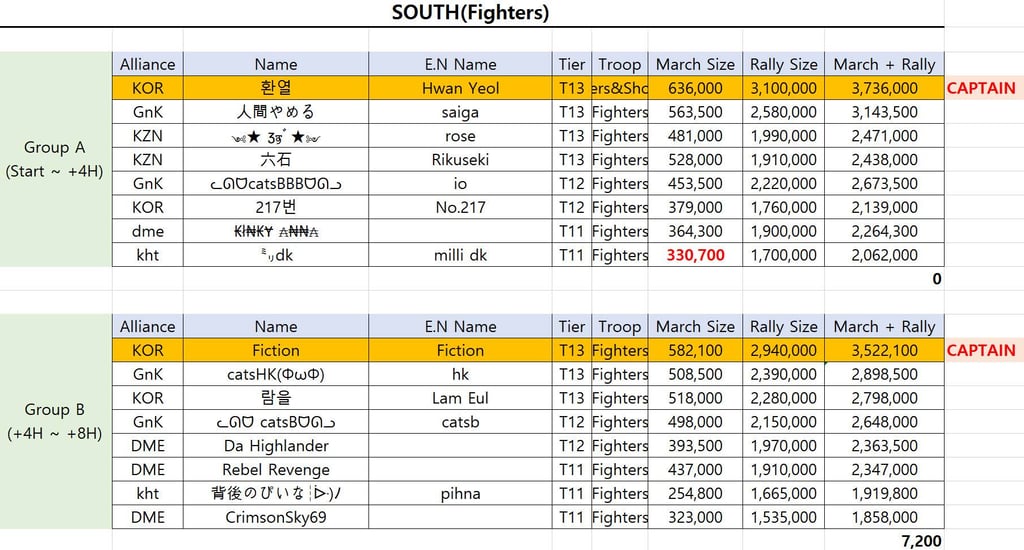
Task: Select the 7,200 total cell
Action: [x=920, y=541]
